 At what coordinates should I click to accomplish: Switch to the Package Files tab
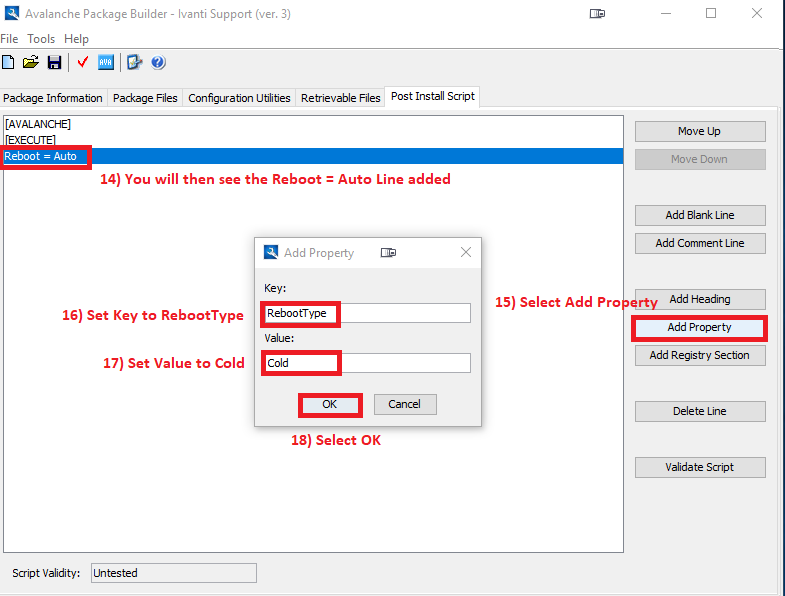pos(145,98)
